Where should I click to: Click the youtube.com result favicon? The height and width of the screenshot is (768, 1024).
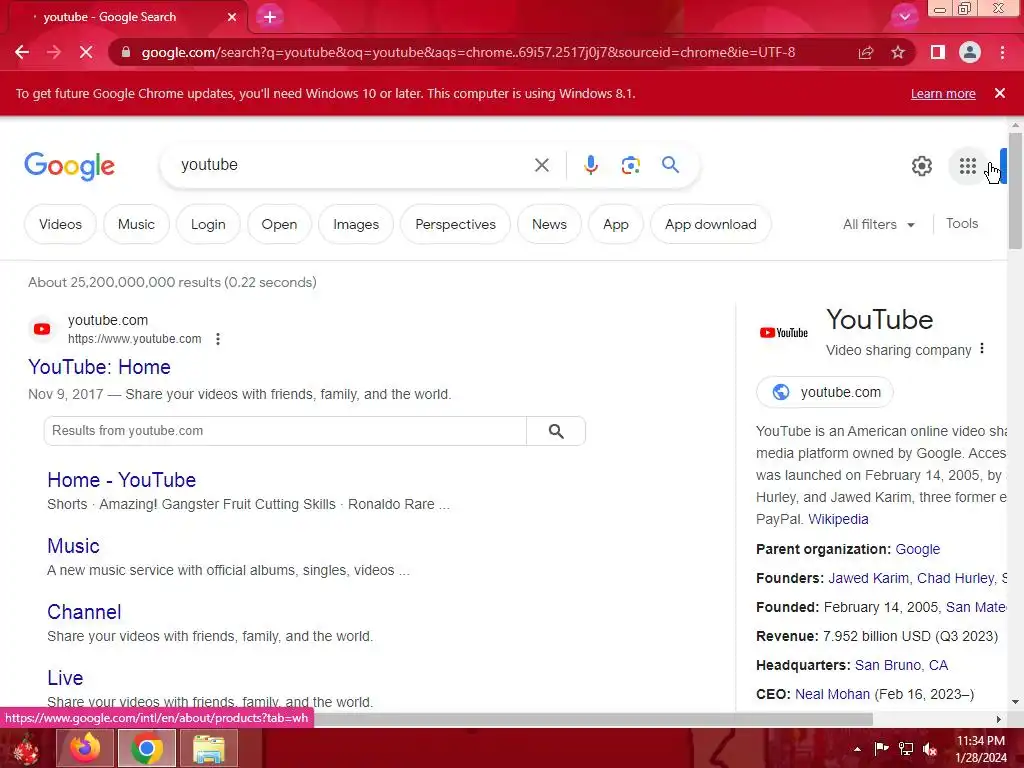(x=42, y=328)
